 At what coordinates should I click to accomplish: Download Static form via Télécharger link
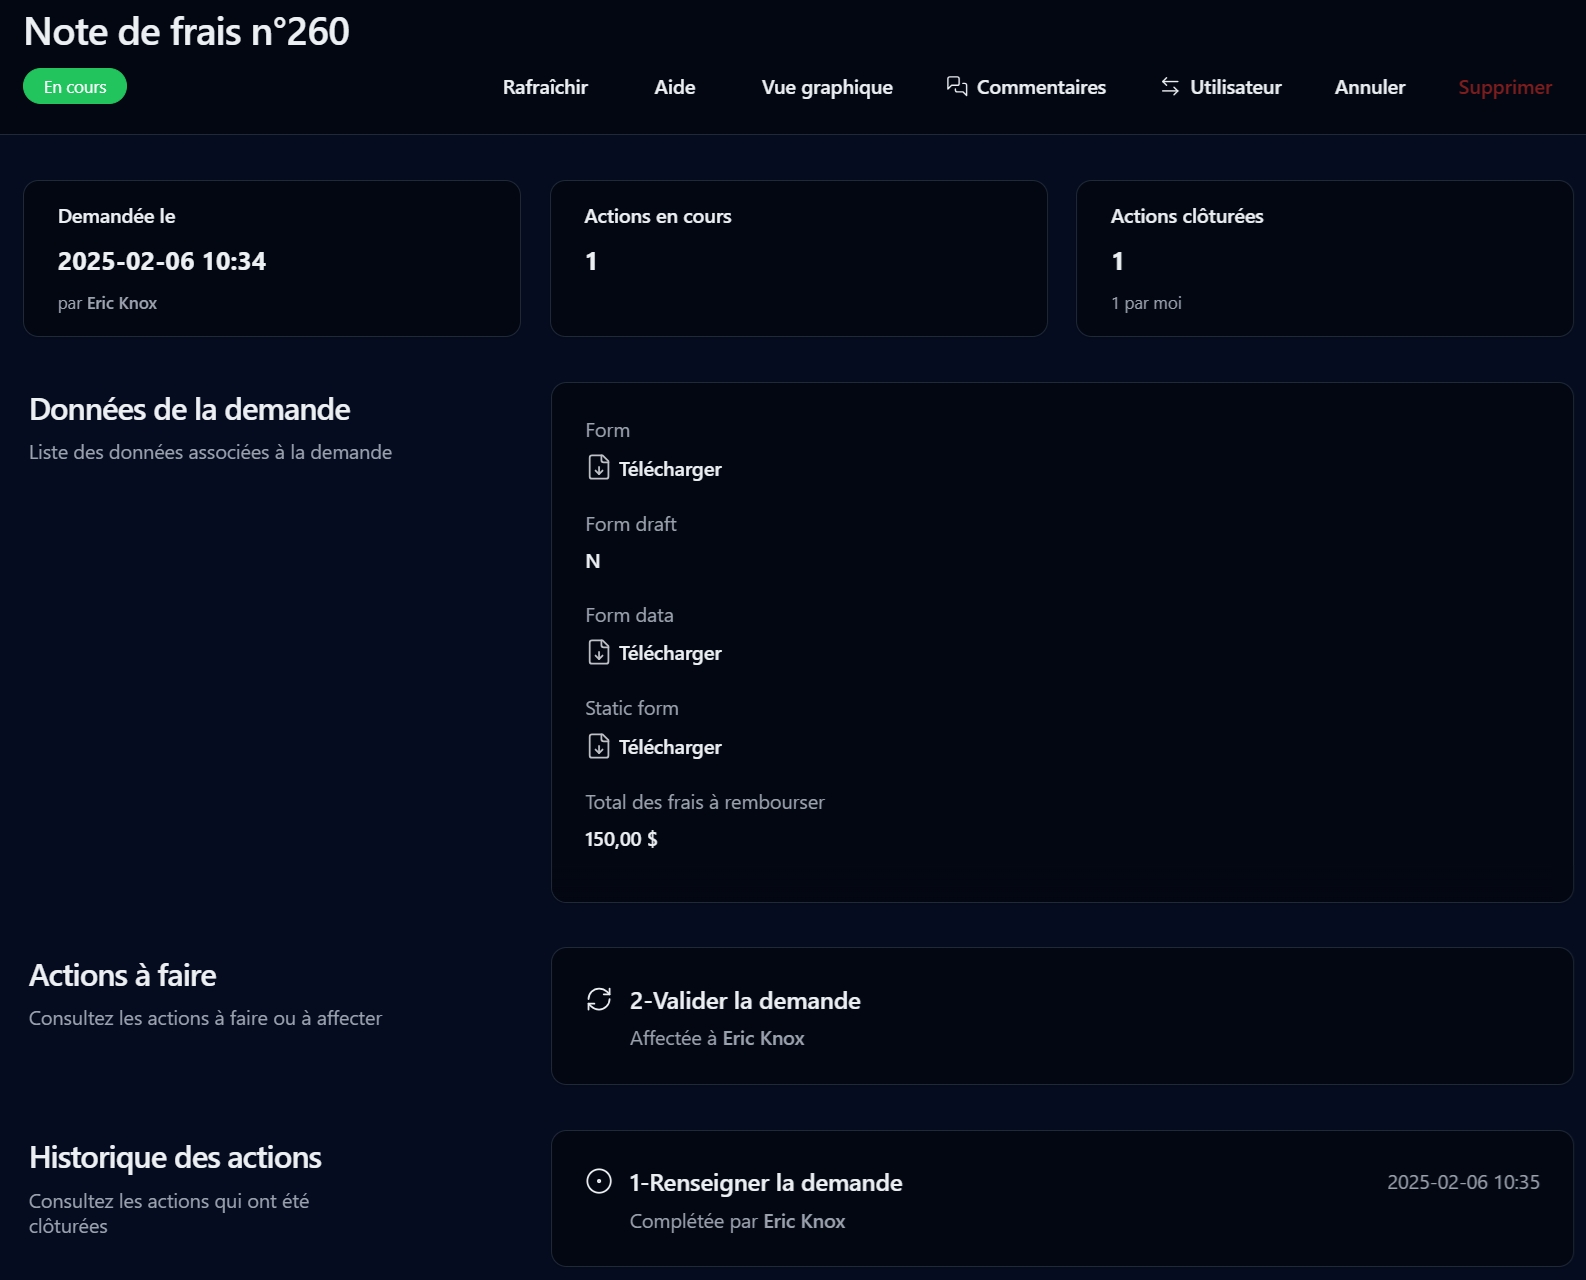pos(669,747)
